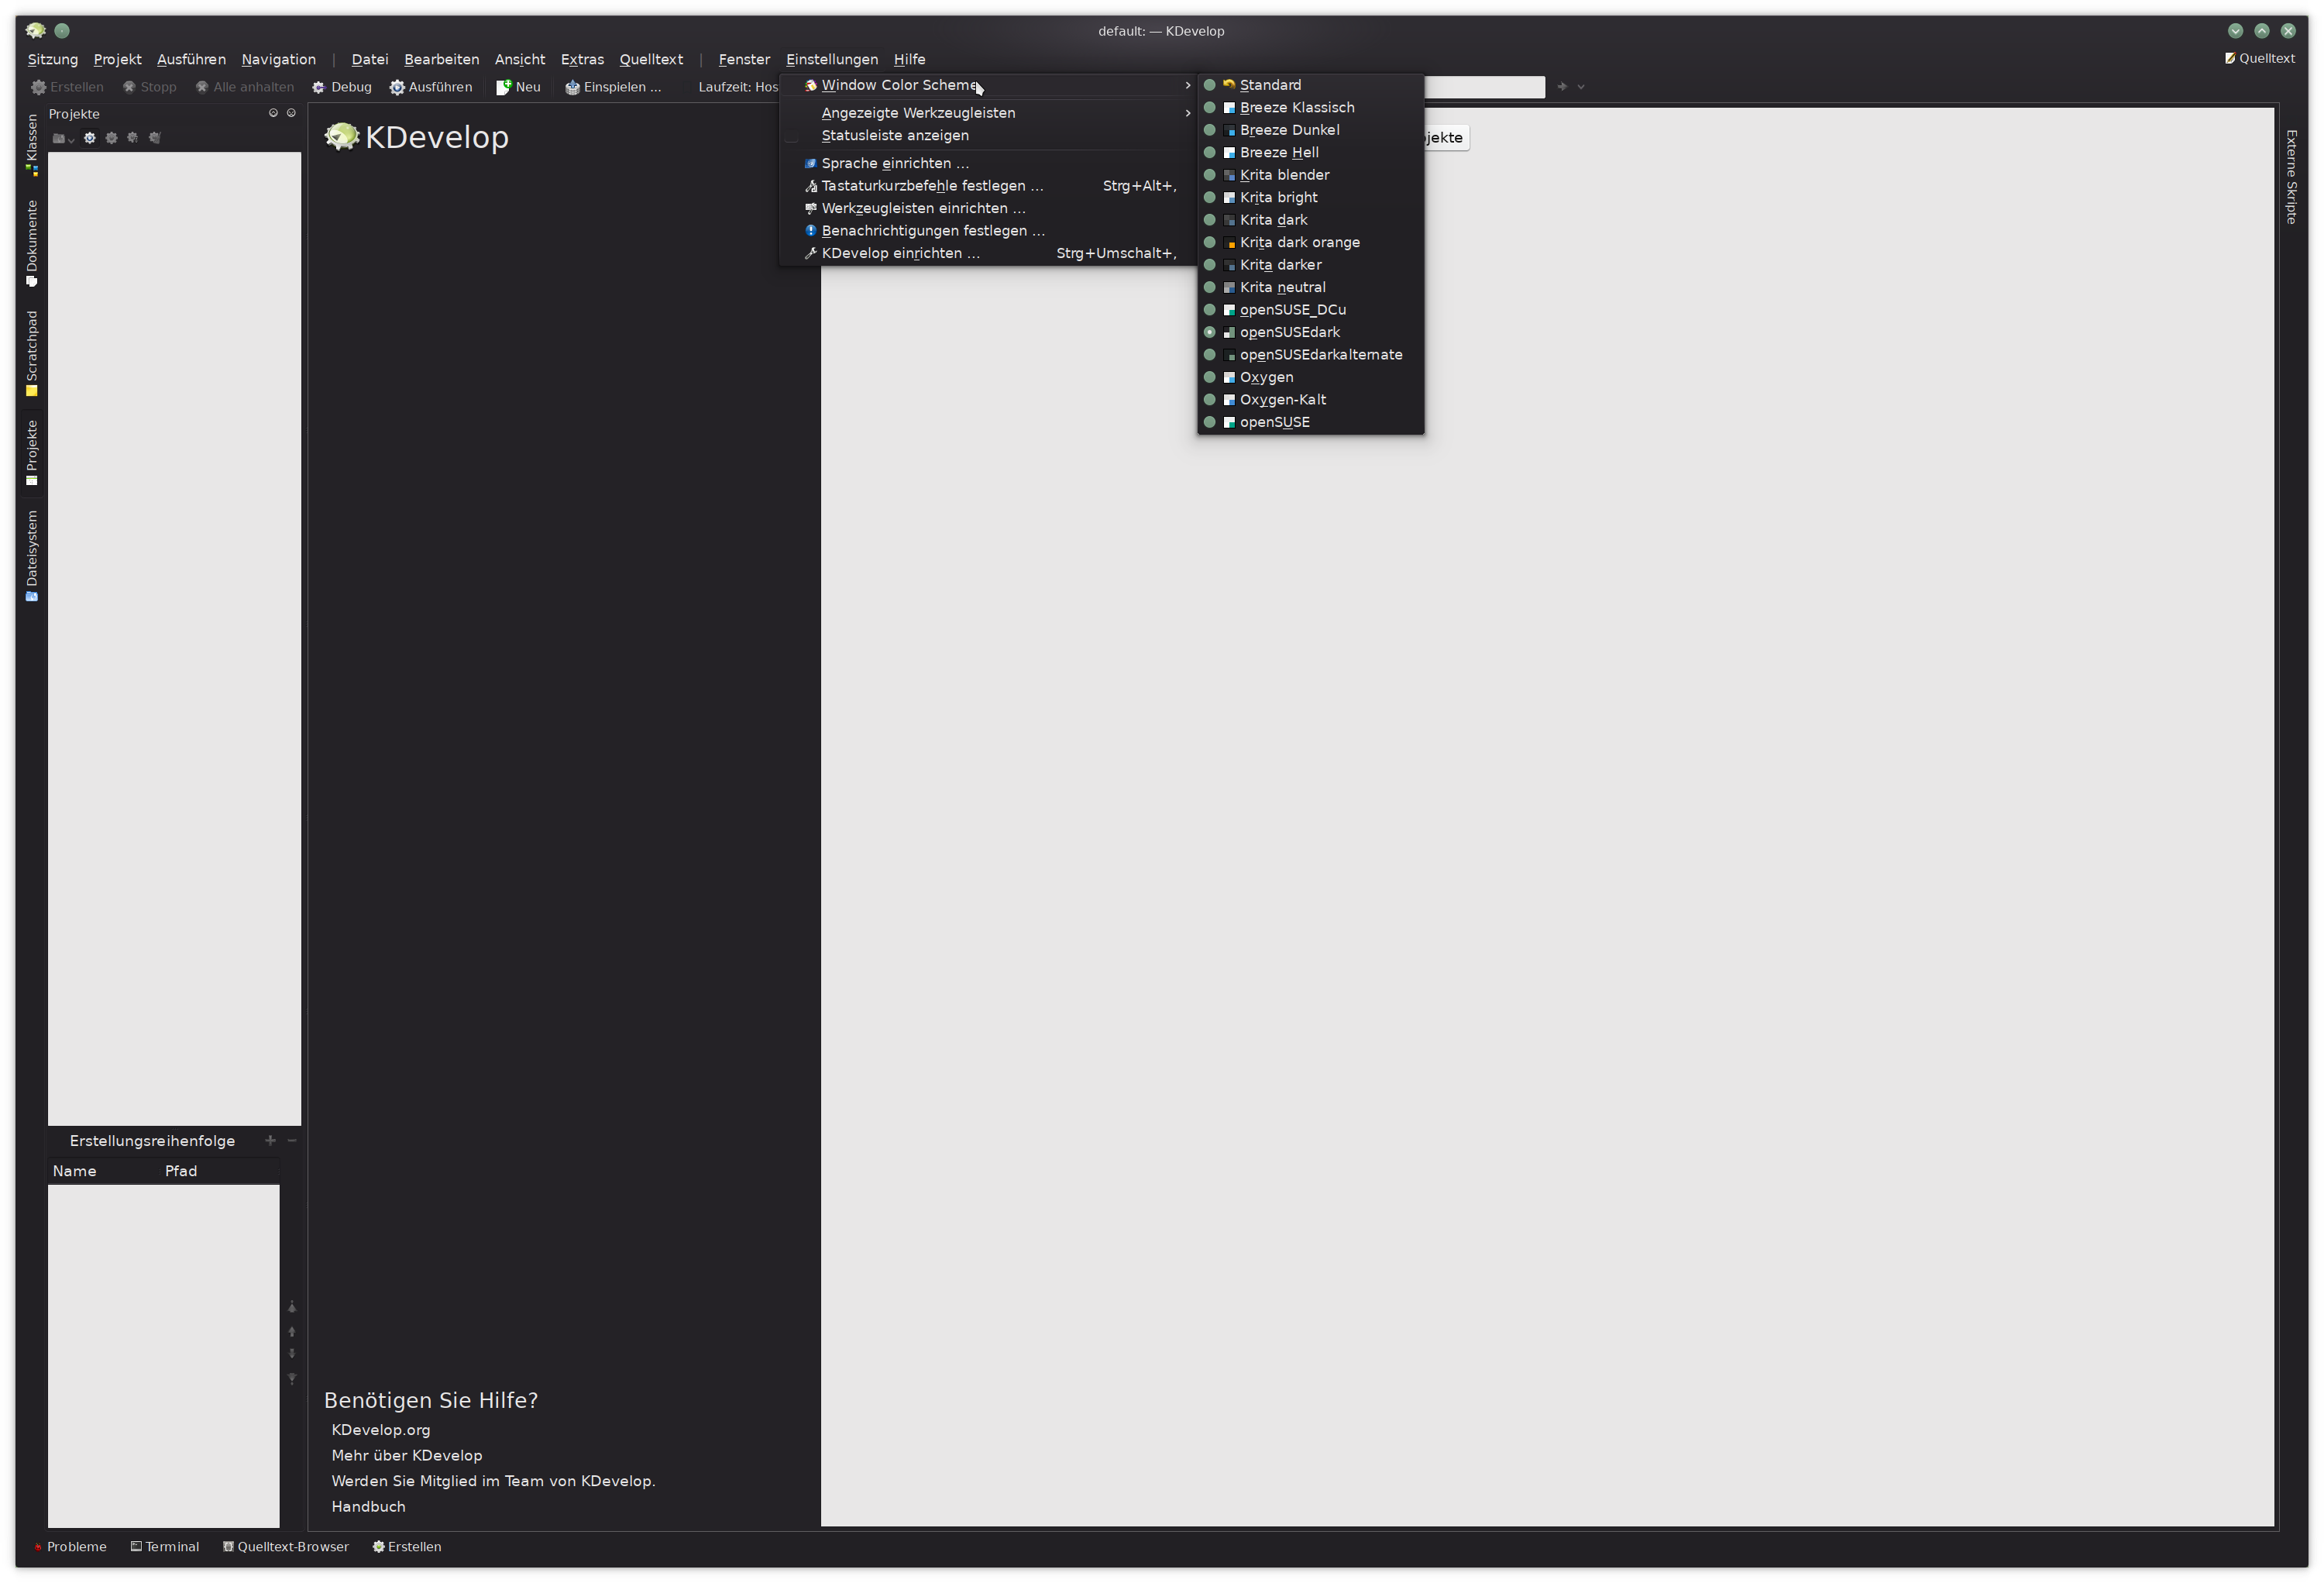2324x1583 pixels.
Task: Open Window Color Scheme submenu
Action: pyautogui.click(x=987, y=85)
